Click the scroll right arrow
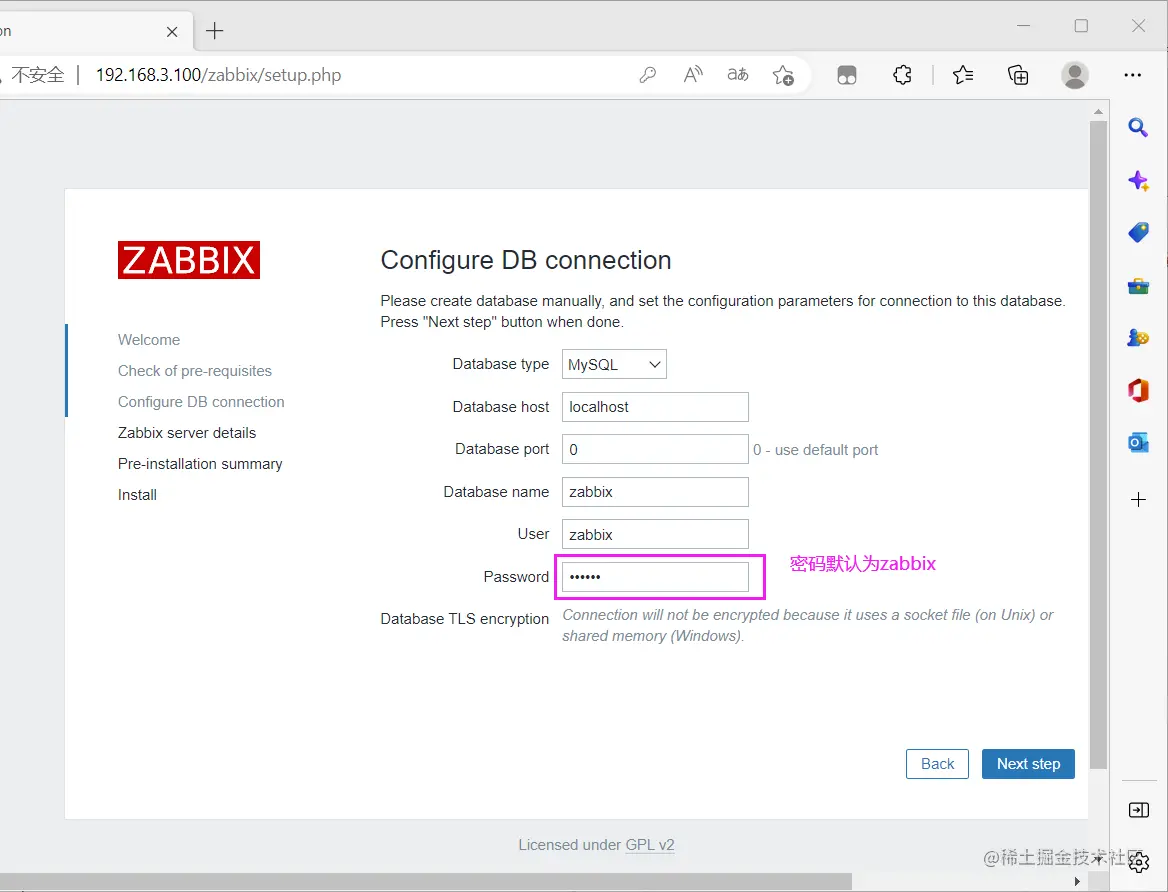Image resolution: width=1168 pixels, height=892 pixels. [x=1077, y=882]
